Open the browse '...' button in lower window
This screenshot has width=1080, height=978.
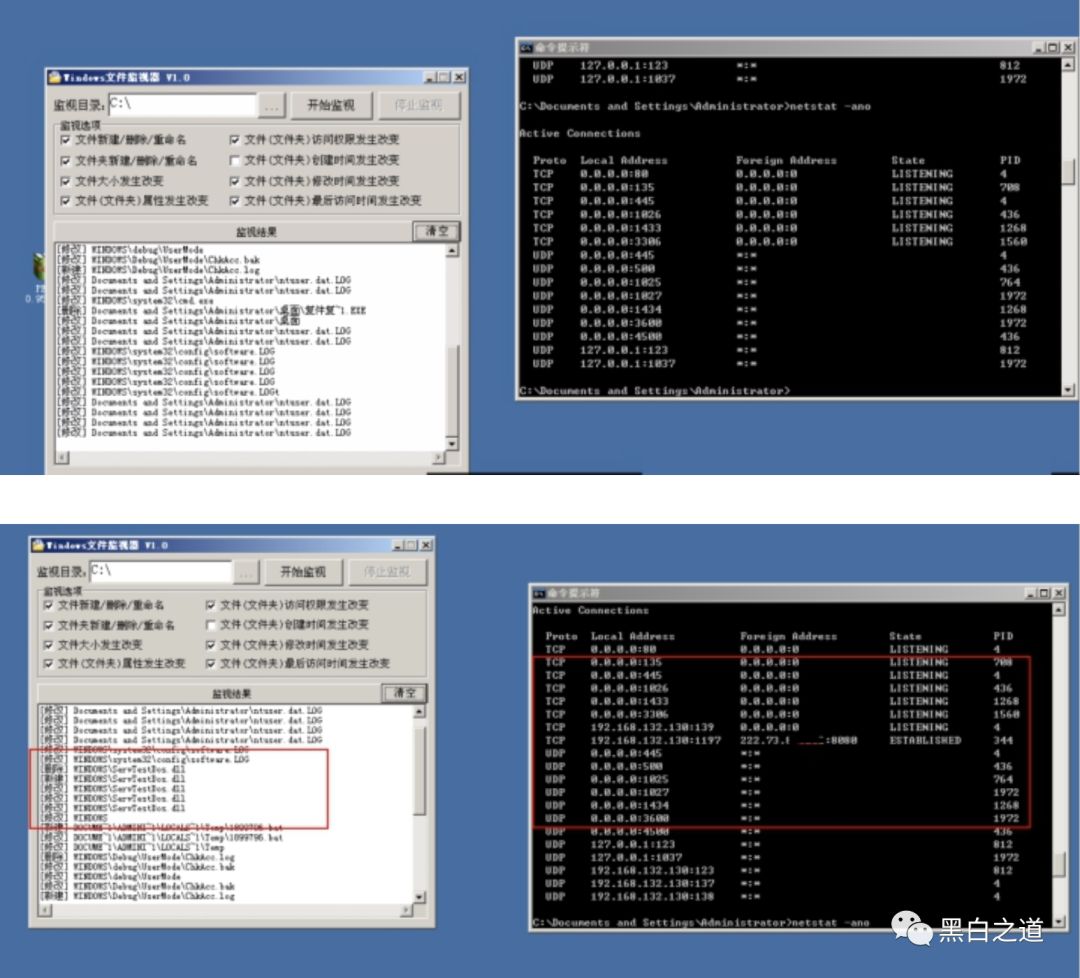click(x=246, y=572)
